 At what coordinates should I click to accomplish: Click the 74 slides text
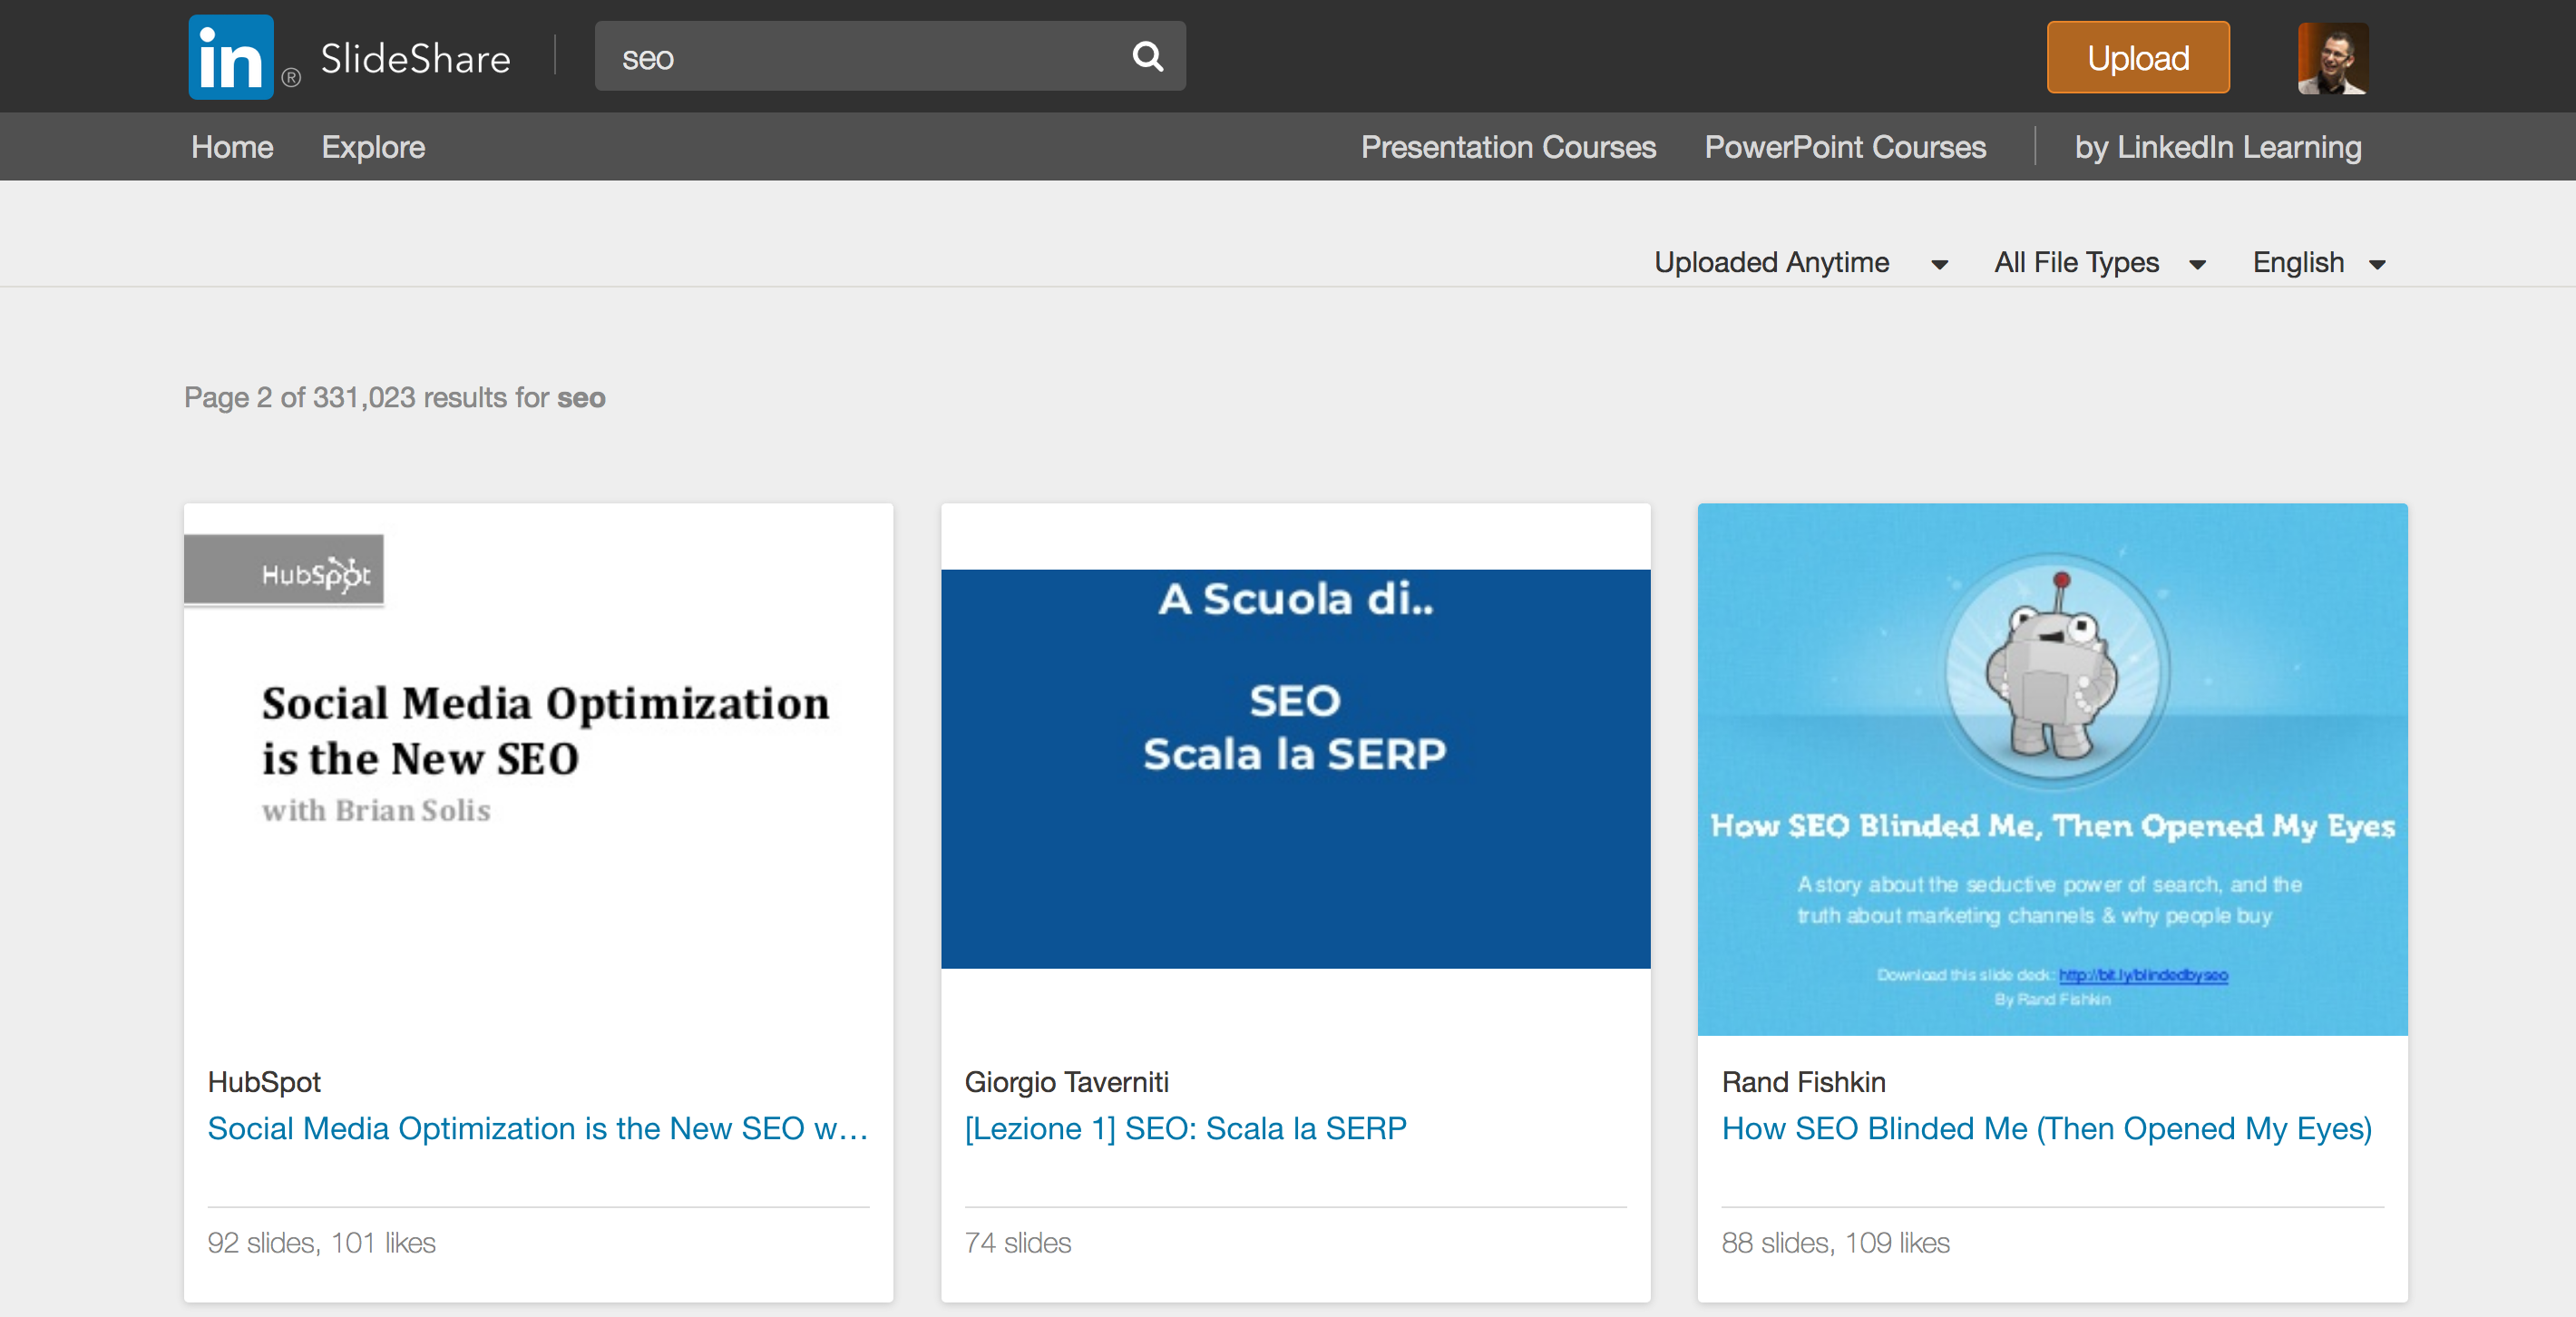(x=1017, y=1242)
